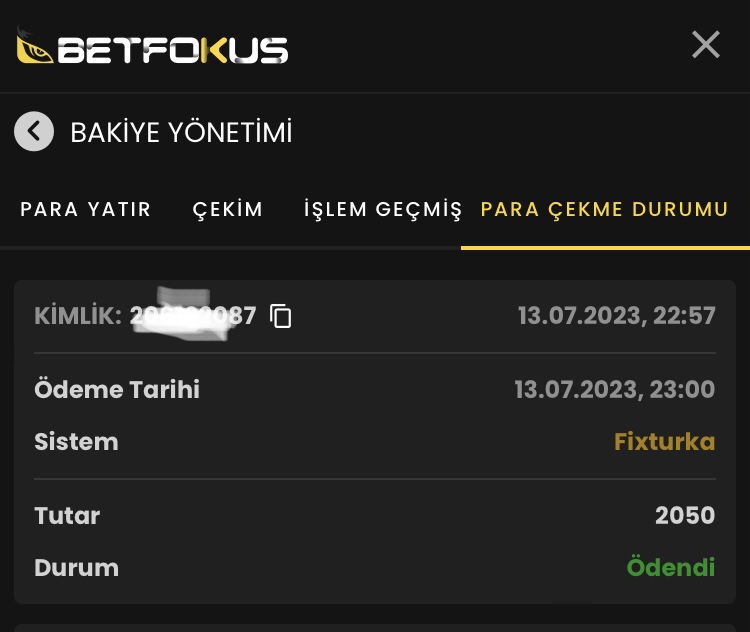Click the Tutar row label
Image resolution: width=750 pixels, height=632 pixels.
click(x=67, y=515)
